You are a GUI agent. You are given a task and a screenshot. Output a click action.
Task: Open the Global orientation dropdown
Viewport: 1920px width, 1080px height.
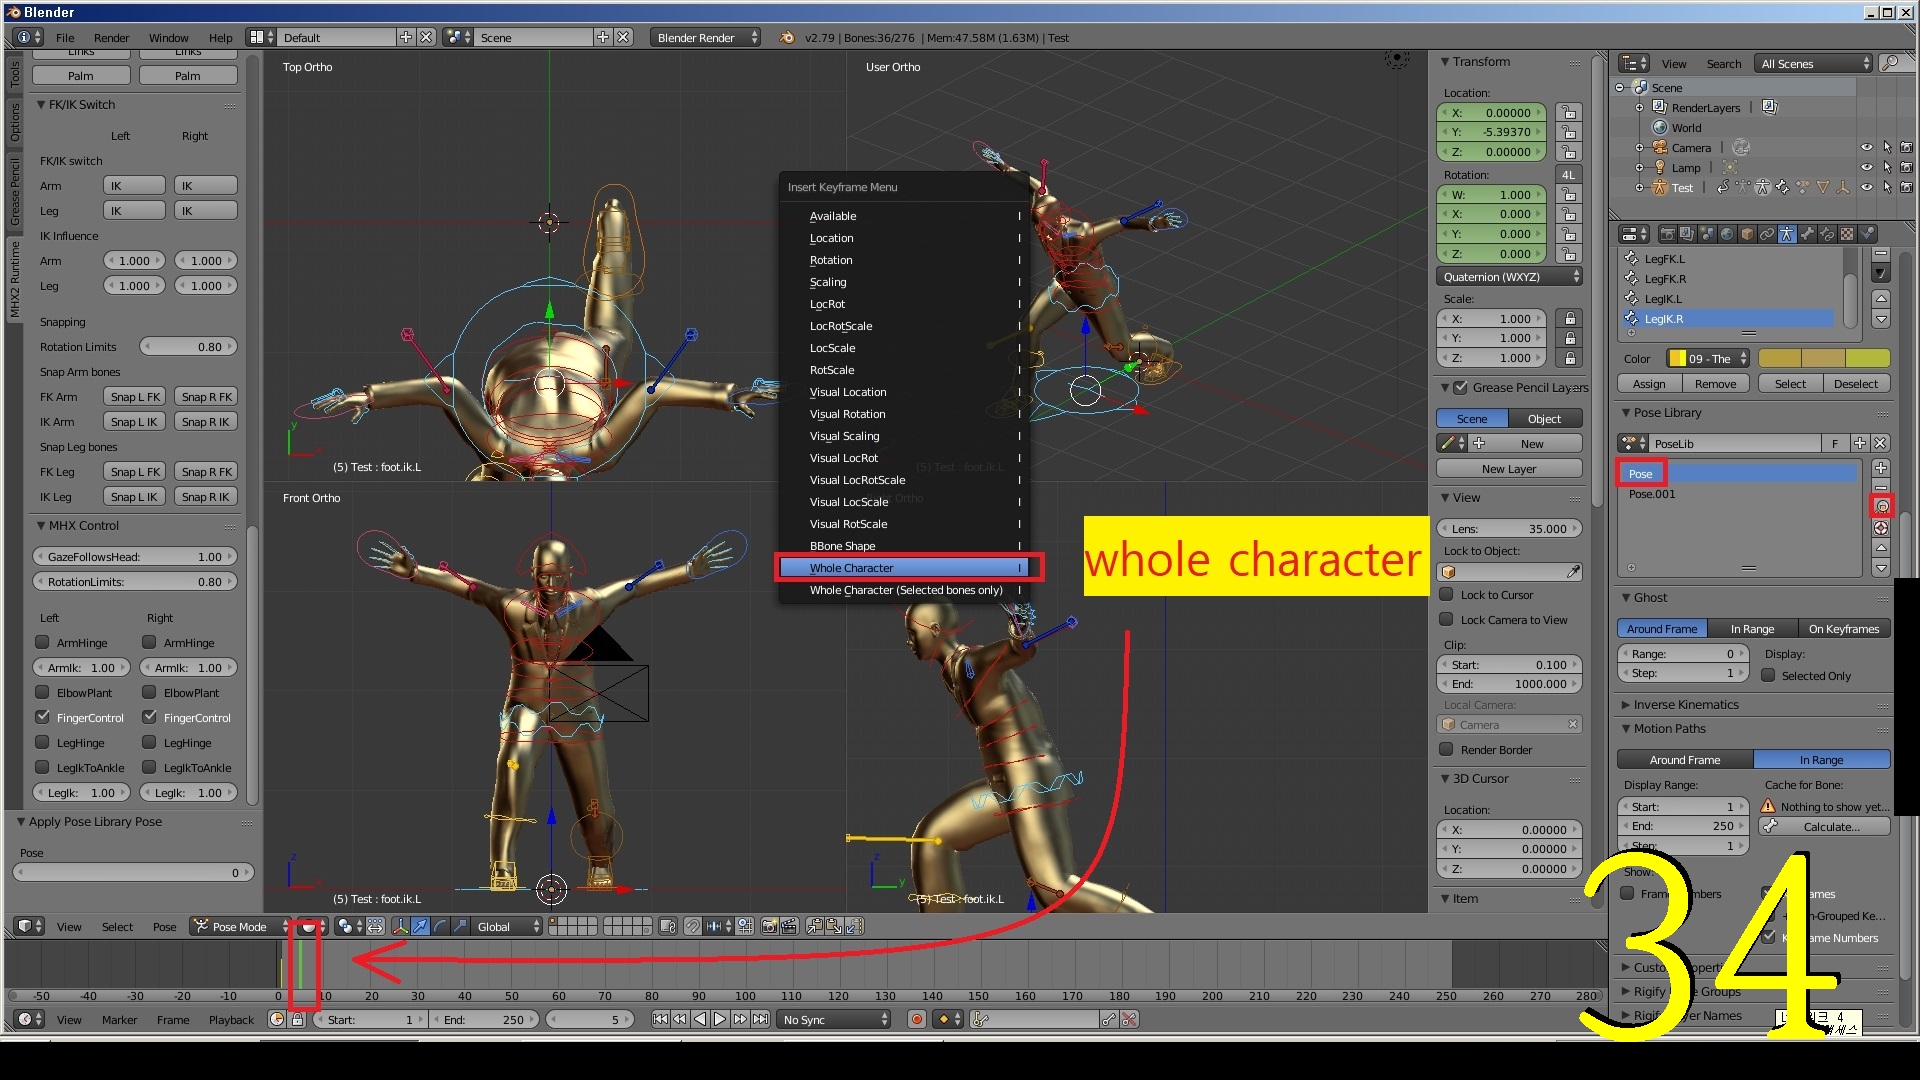point(508,927)
